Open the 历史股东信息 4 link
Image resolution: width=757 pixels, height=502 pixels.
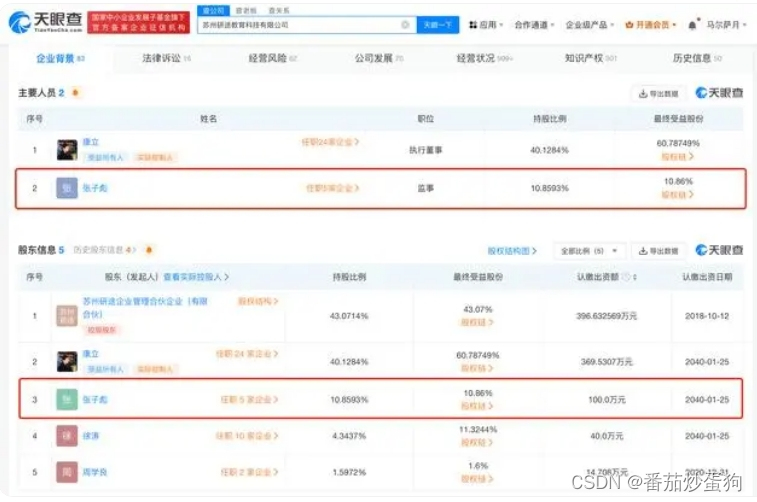pyautogui.click(x=105, y=250)
